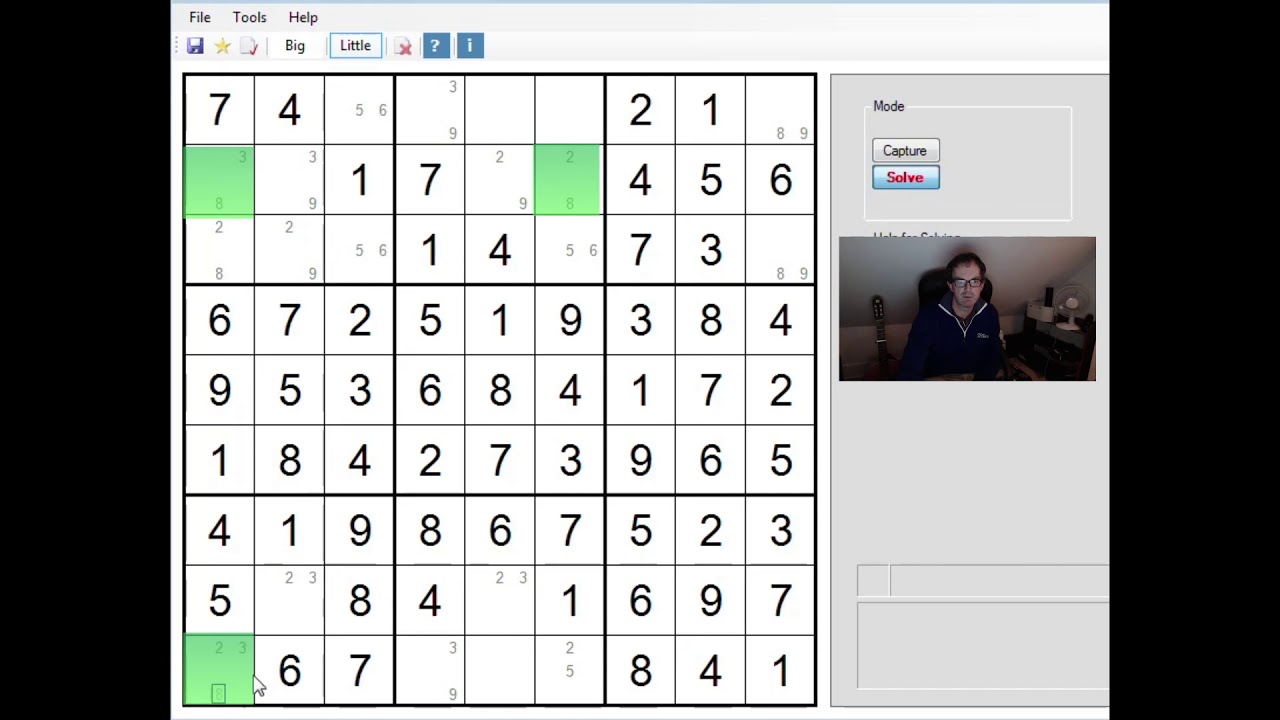Viewport: 1280px width, 720px height.
Task: Select green highlighted cell with candidates 2 8
Action: [569, 180]
